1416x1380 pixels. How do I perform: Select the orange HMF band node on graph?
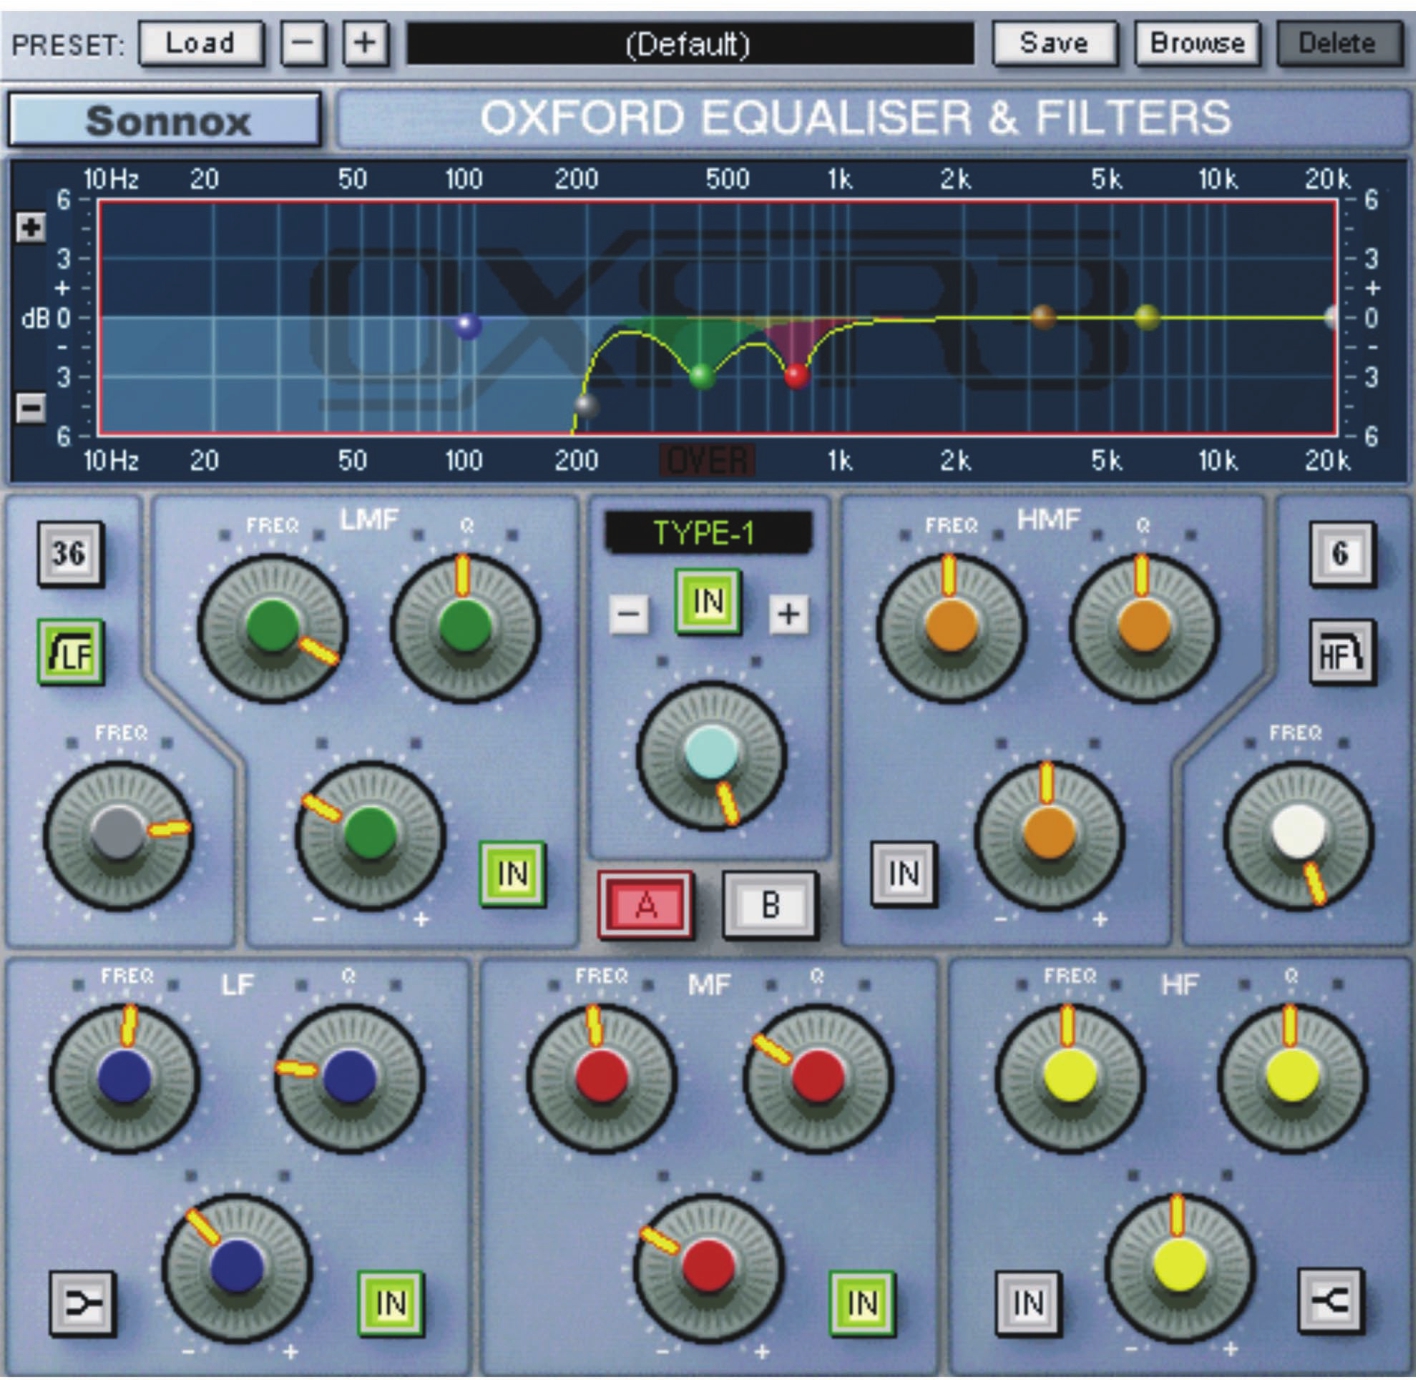point(1043,317)
